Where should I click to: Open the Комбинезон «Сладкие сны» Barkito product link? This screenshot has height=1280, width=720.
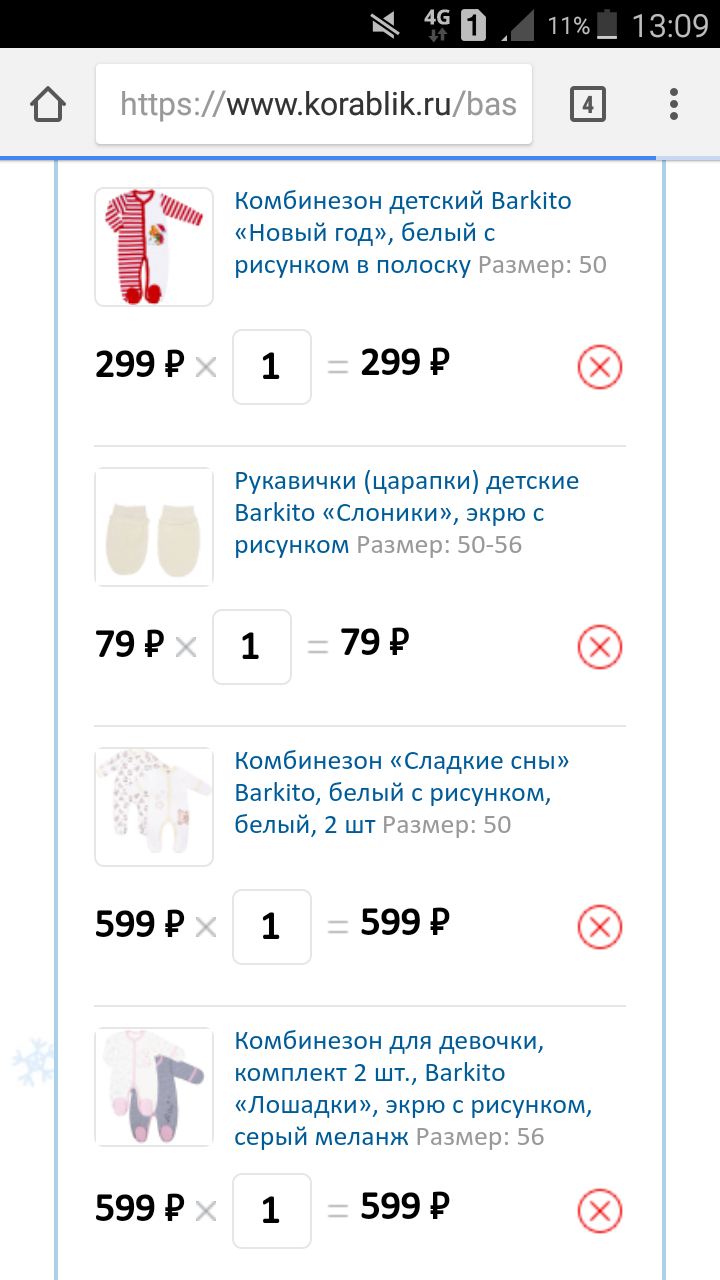pyautogui.click(x=402, y=793)
